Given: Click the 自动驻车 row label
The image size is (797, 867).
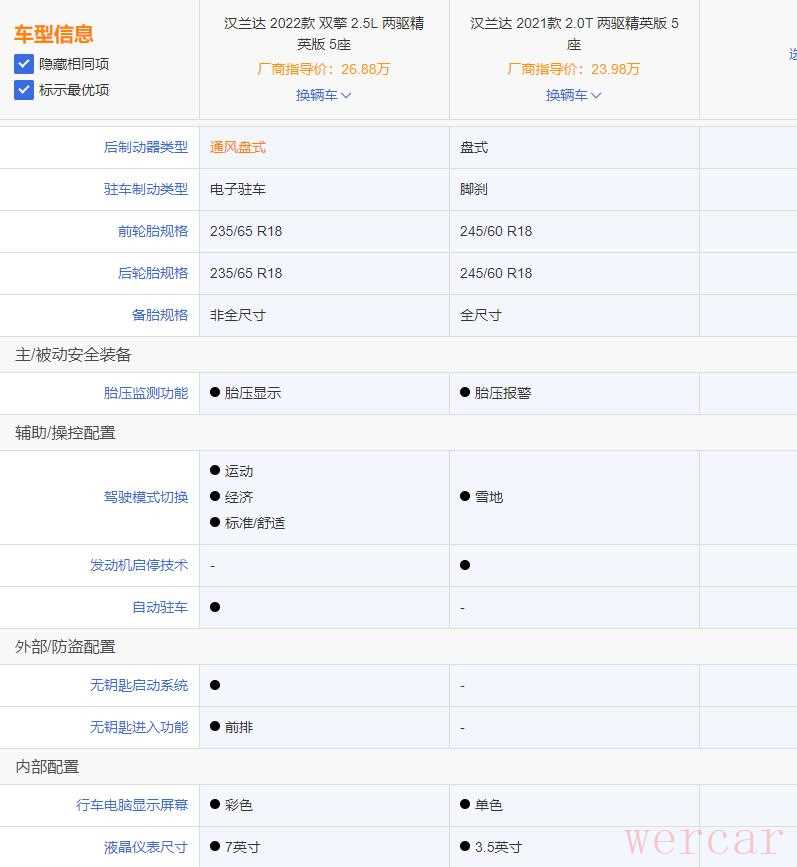Looking at the screenshot, I should tap(160, 607).
